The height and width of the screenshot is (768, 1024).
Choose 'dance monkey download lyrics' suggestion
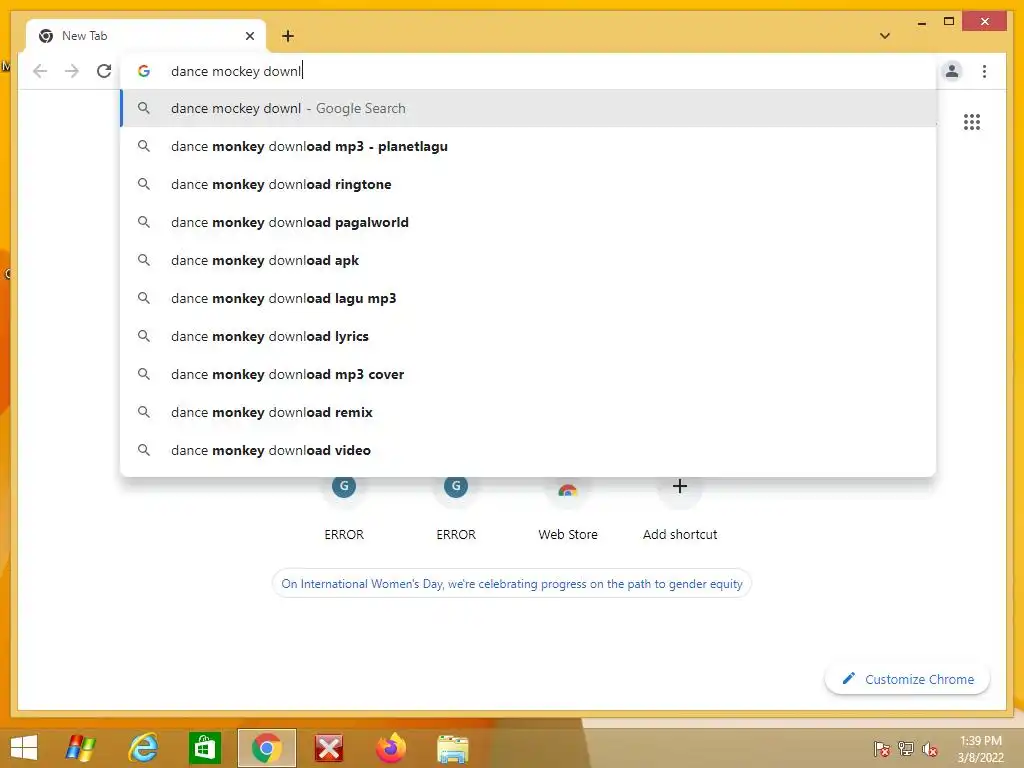528,336
